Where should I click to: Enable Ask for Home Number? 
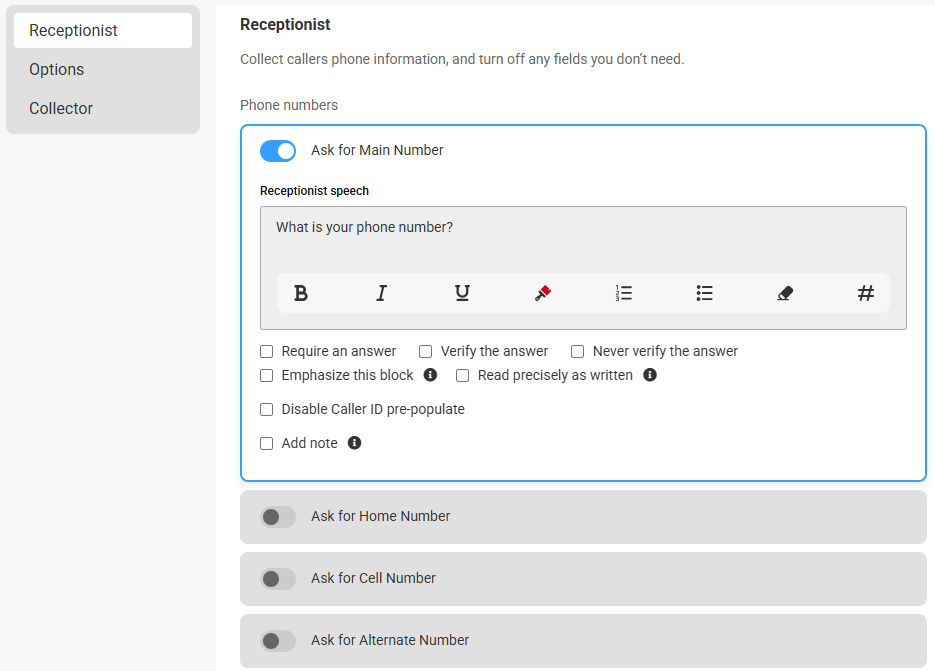(x=278, y=517)
